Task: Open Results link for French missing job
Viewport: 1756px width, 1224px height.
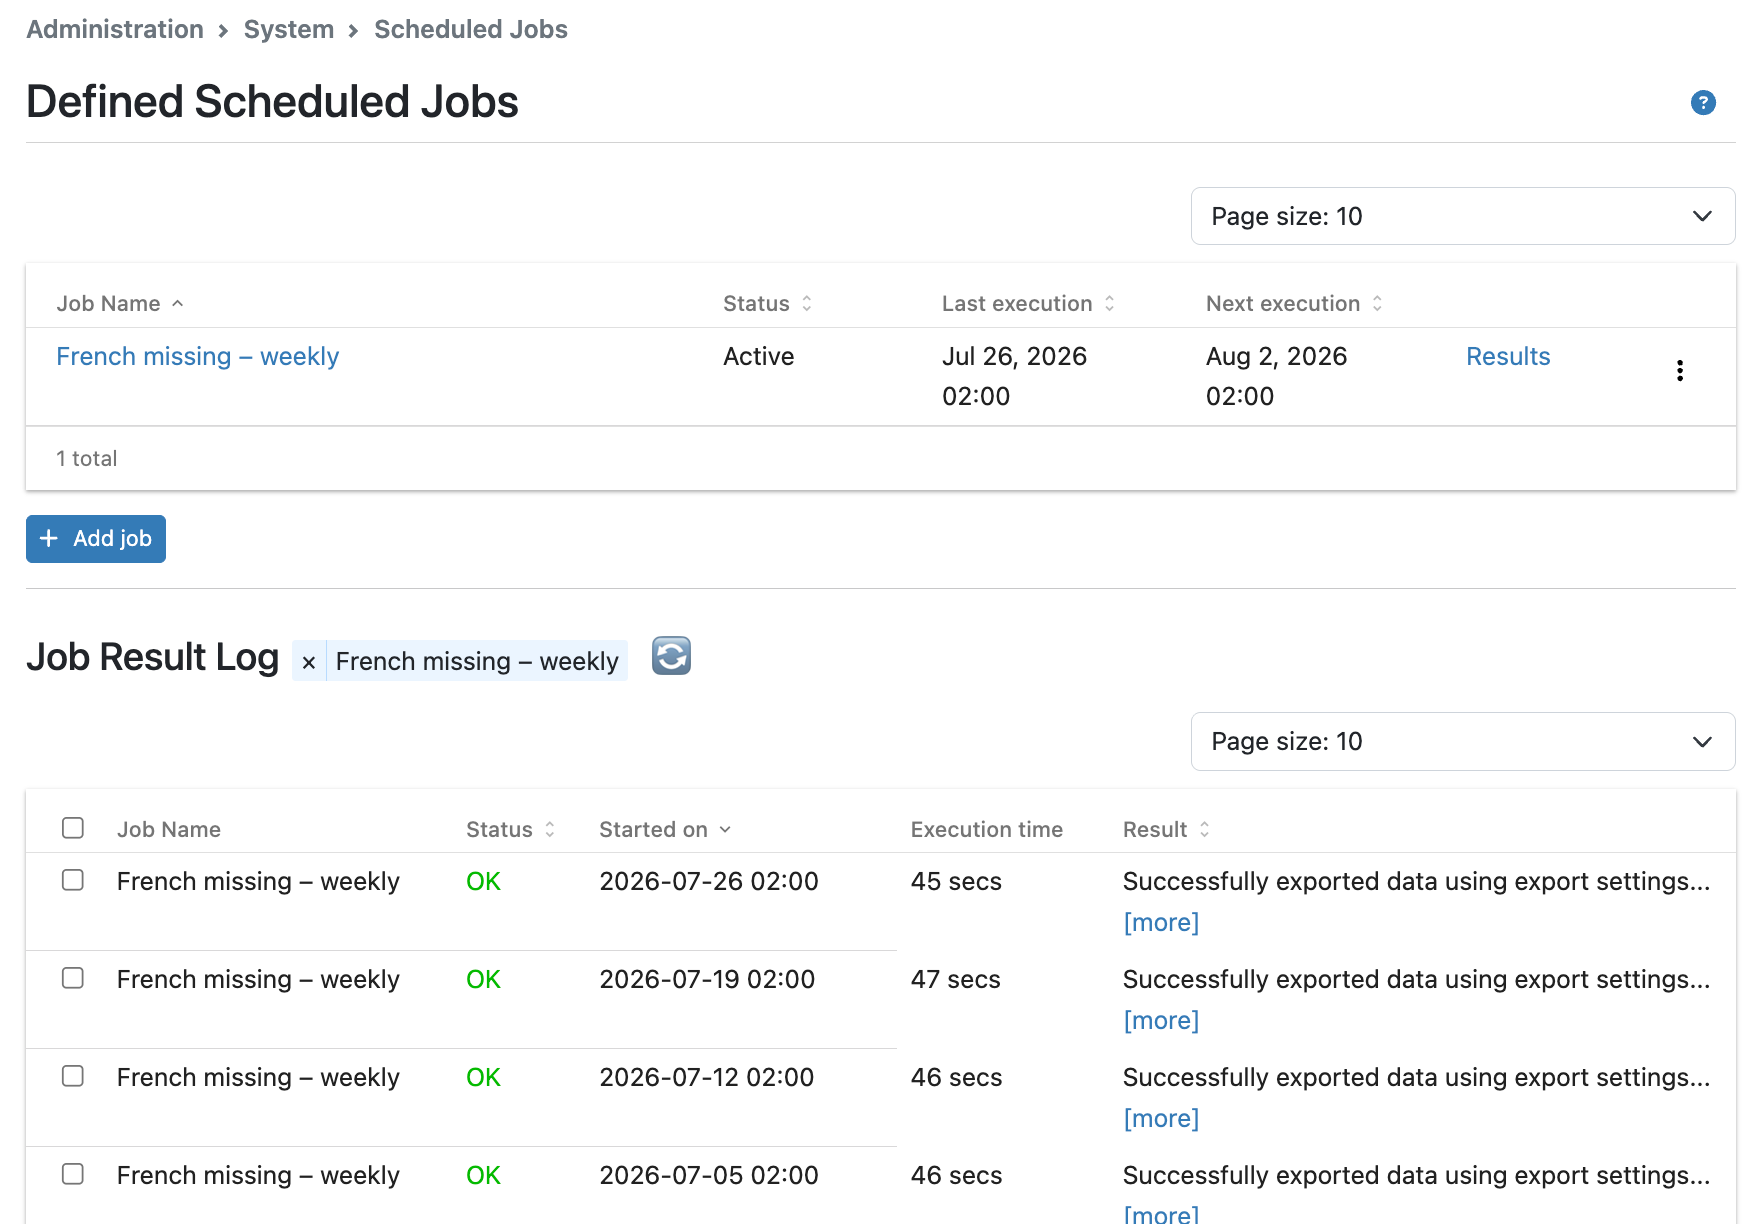Action: coord(1508,356)
